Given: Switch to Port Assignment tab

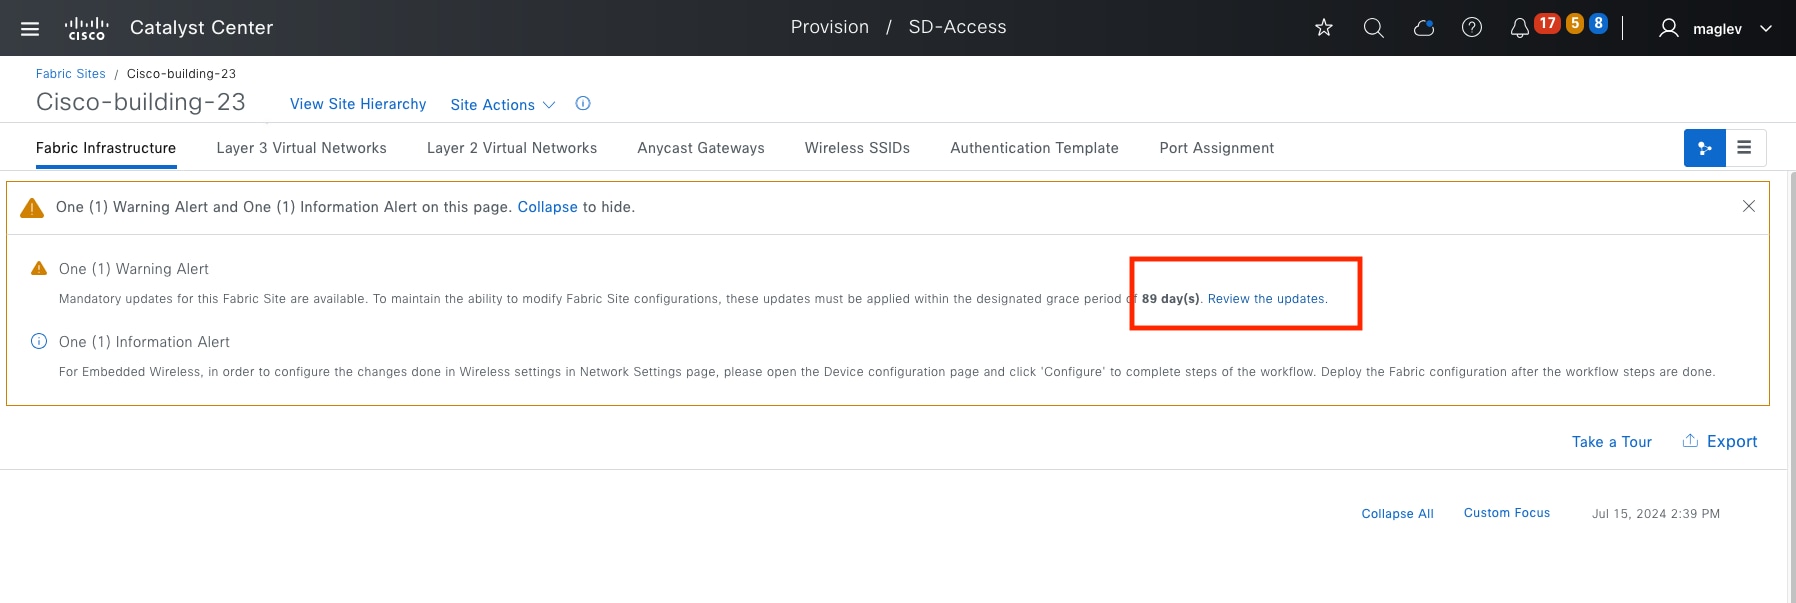Looking at the screenshot, I should [1216, 148].
